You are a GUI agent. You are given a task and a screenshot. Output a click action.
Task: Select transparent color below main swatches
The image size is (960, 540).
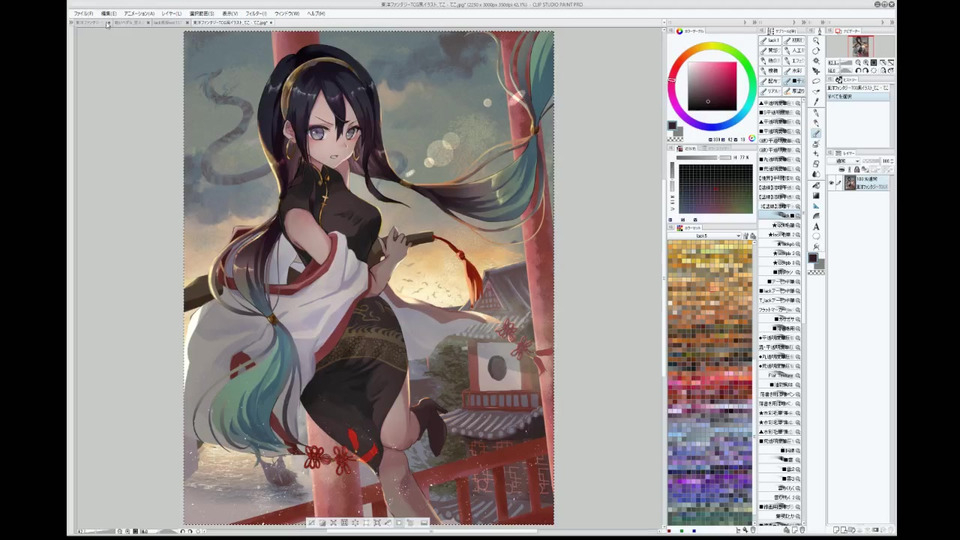tap(675, 138)
